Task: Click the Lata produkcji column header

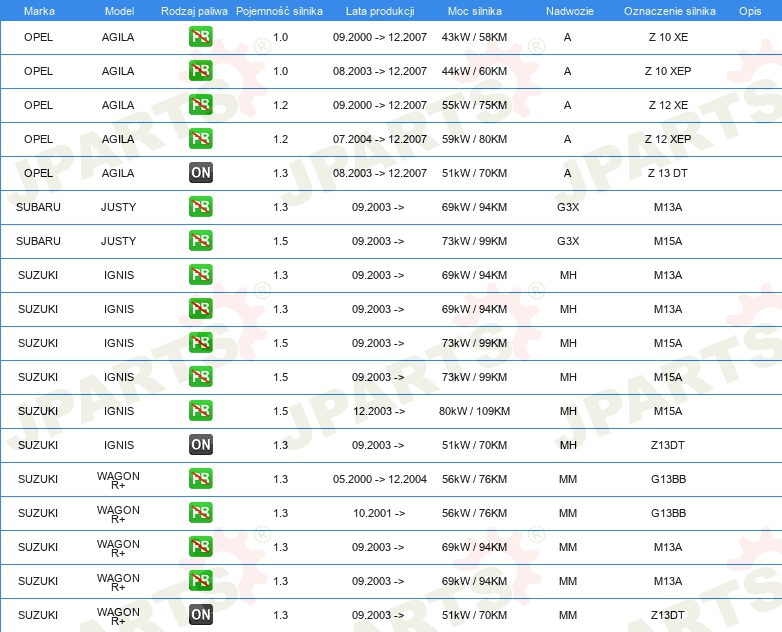Action: coord(380,11)
